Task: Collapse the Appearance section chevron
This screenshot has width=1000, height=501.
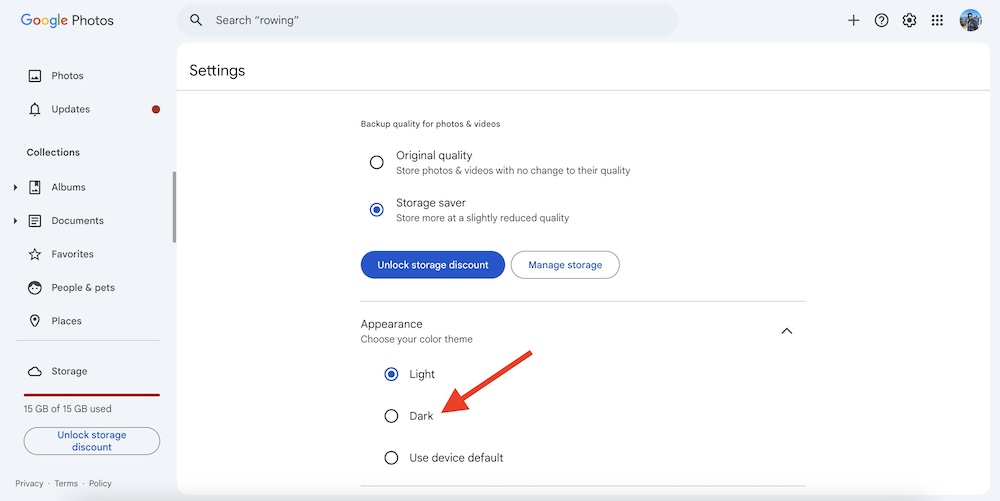Action: pos(786,331)
